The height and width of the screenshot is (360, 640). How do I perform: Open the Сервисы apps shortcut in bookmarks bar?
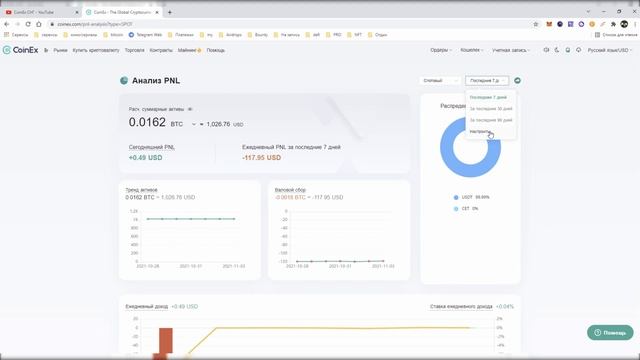click(x=16, y=35)
